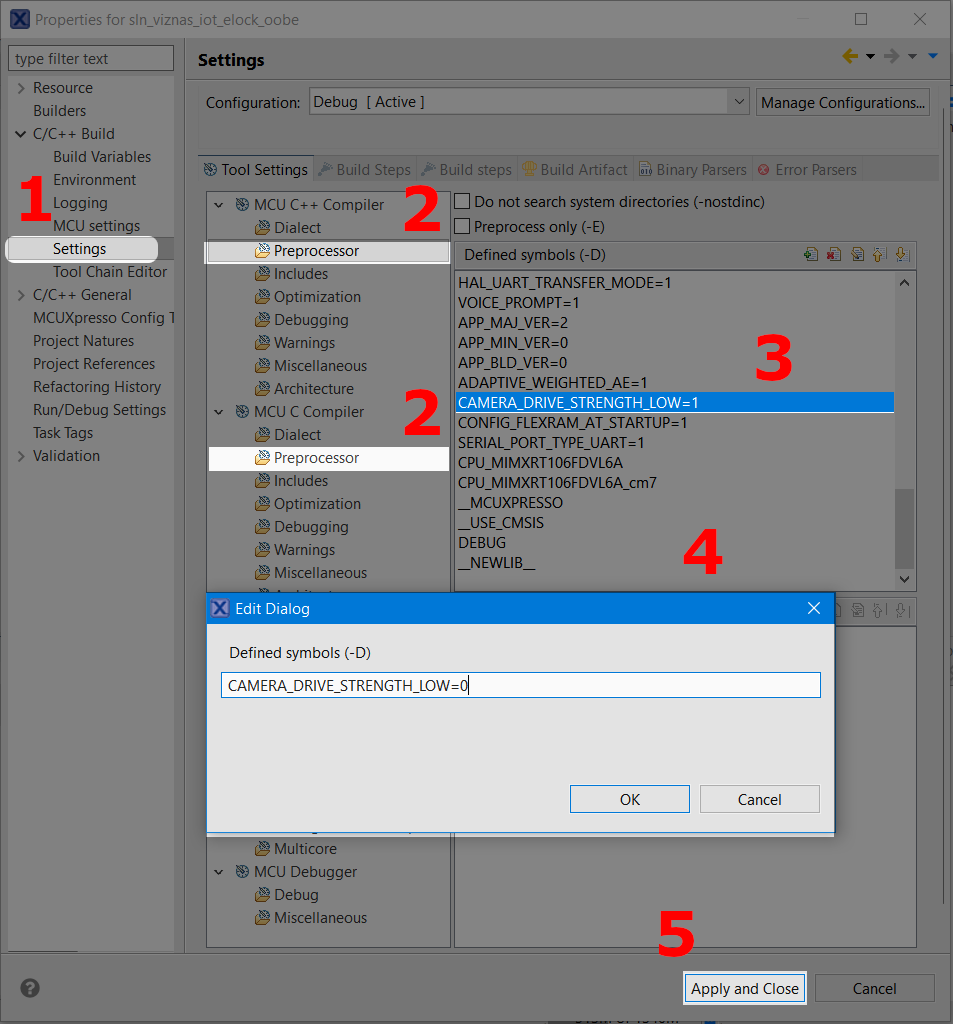Move selected symbol up with arrow icon
Screen dimensions: 953x1024
coord(879,255)
